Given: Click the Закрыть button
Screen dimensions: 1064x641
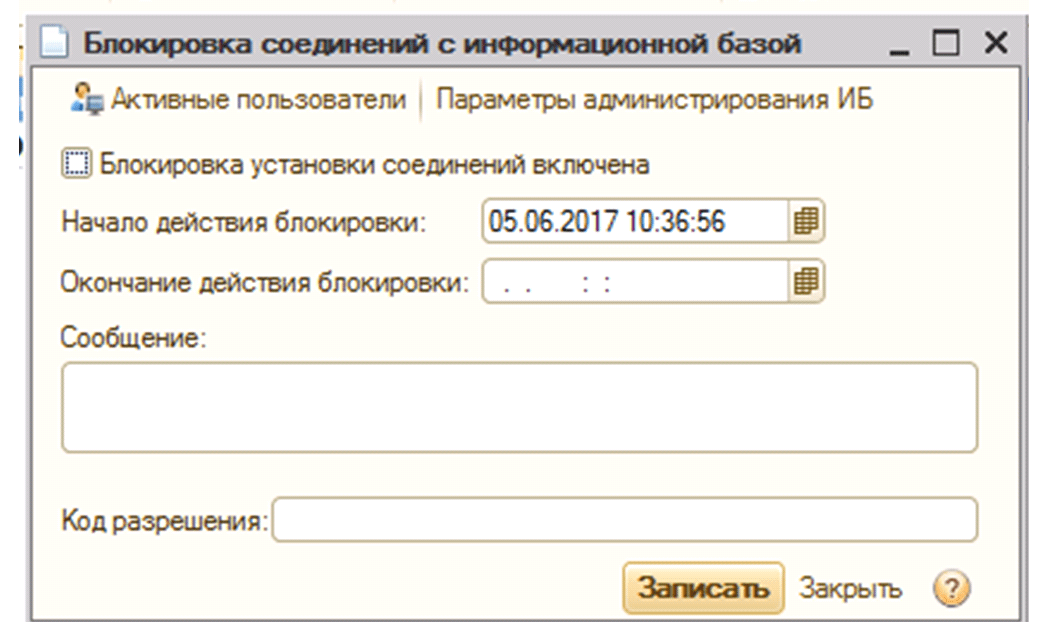Looking at the screenshot, I should [851, 589].
